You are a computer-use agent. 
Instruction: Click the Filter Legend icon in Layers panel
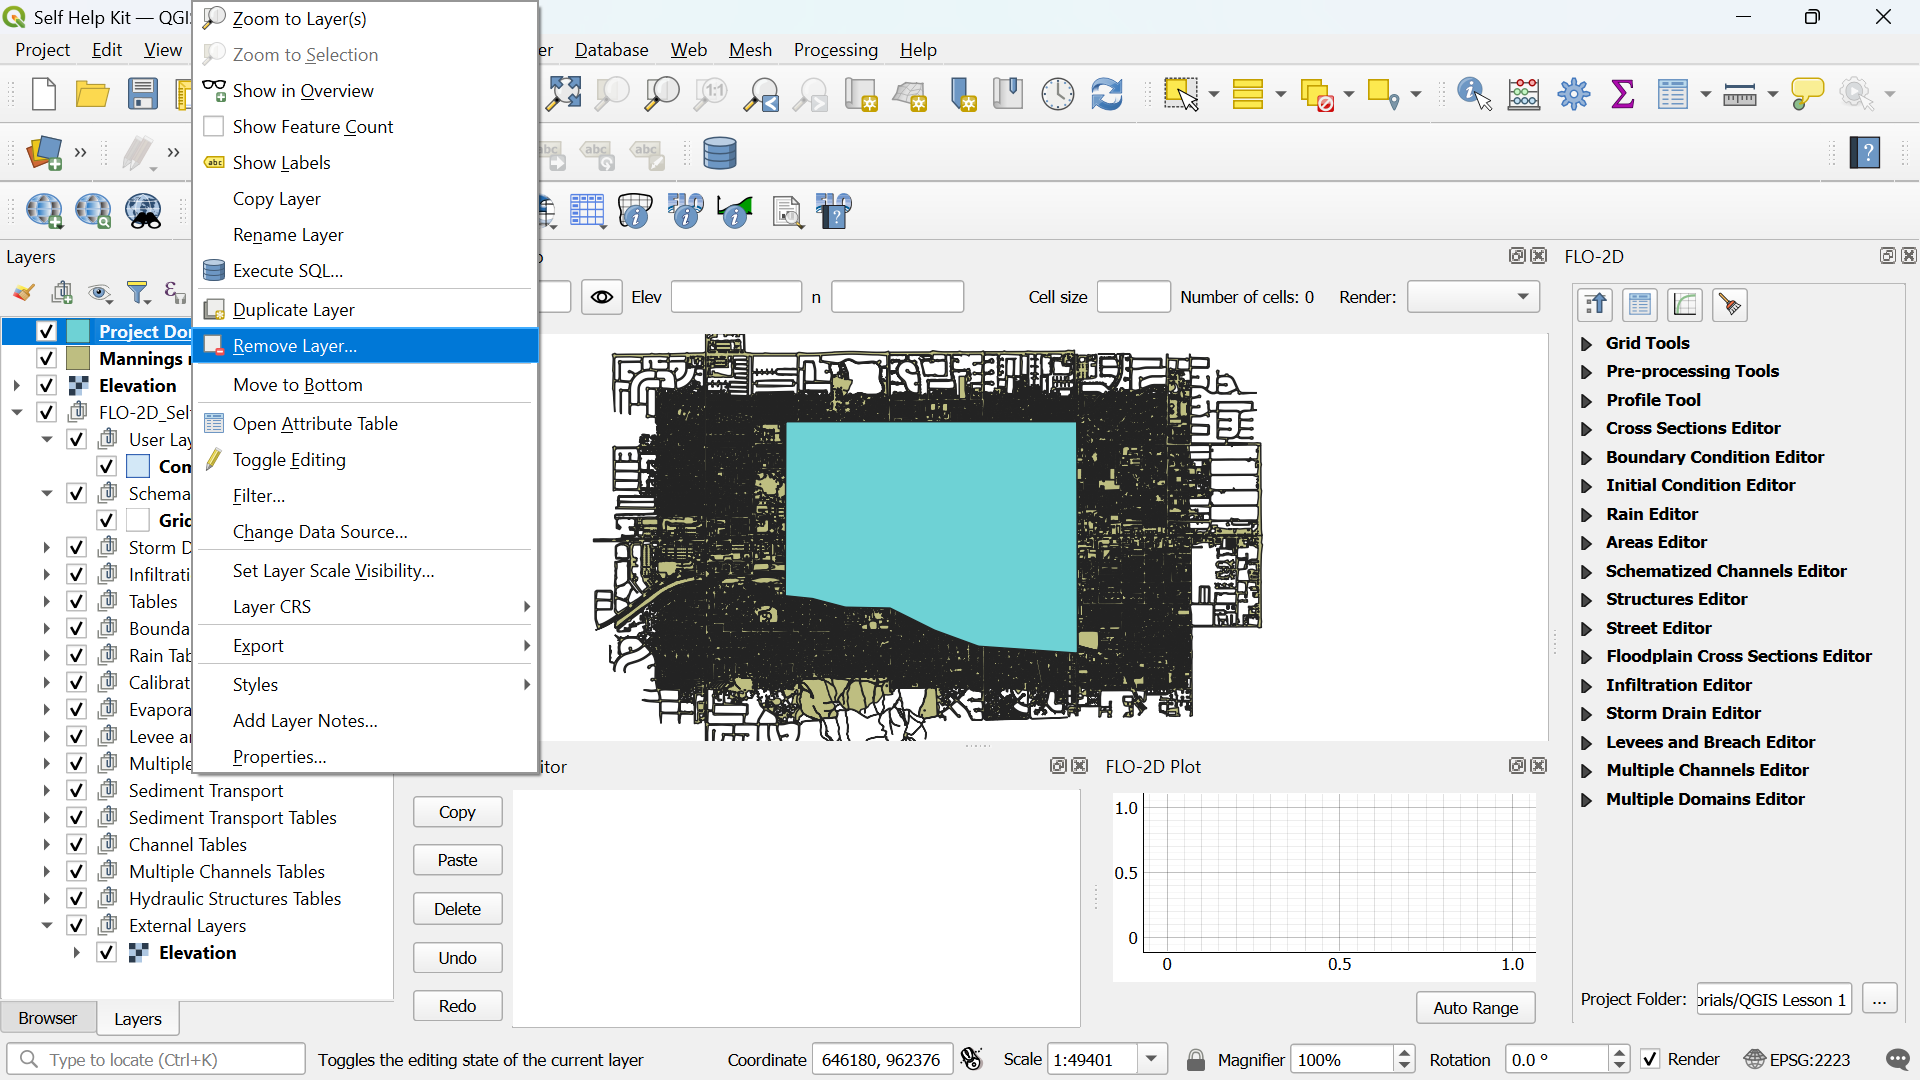click(138, 293)
